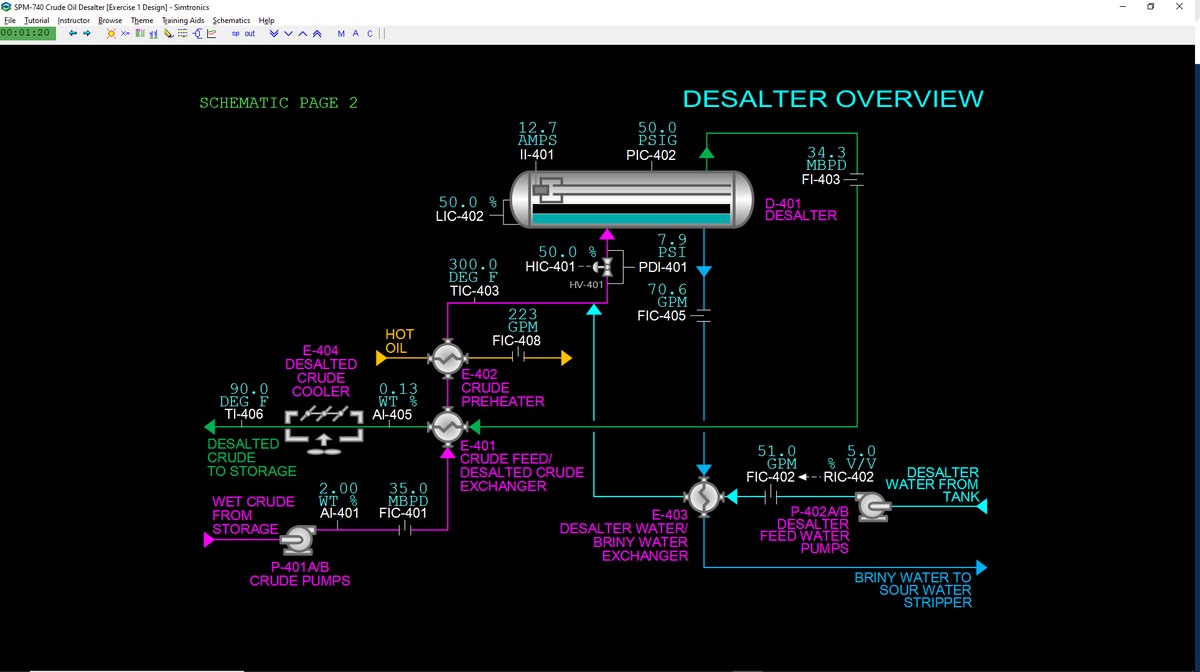Click the double up chevron fast increase
The image size is (1200, 672).
tap(317, 33)
